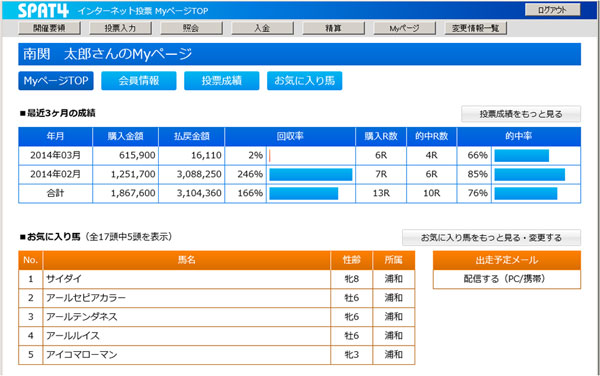The image size is (600, 376).
Task: Click the 的中R数 column header
Action: [x=431, y=137]
